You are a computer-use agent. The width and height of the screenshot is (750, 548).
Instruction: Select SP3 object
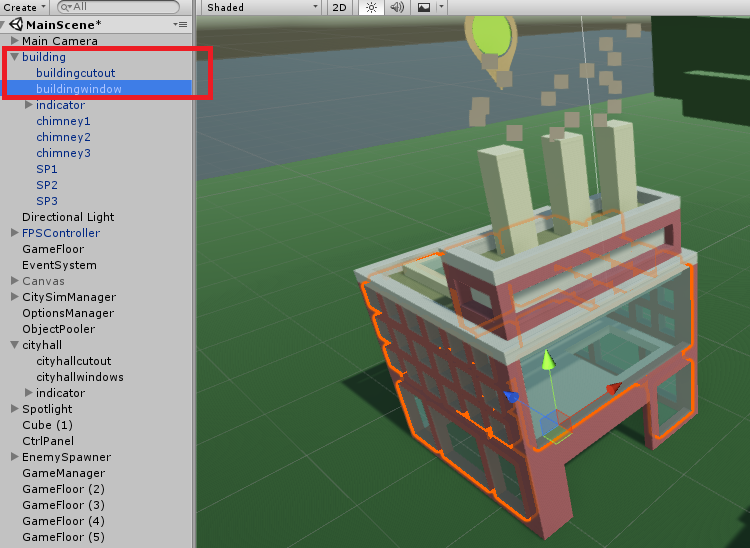(x=47, y=201)
